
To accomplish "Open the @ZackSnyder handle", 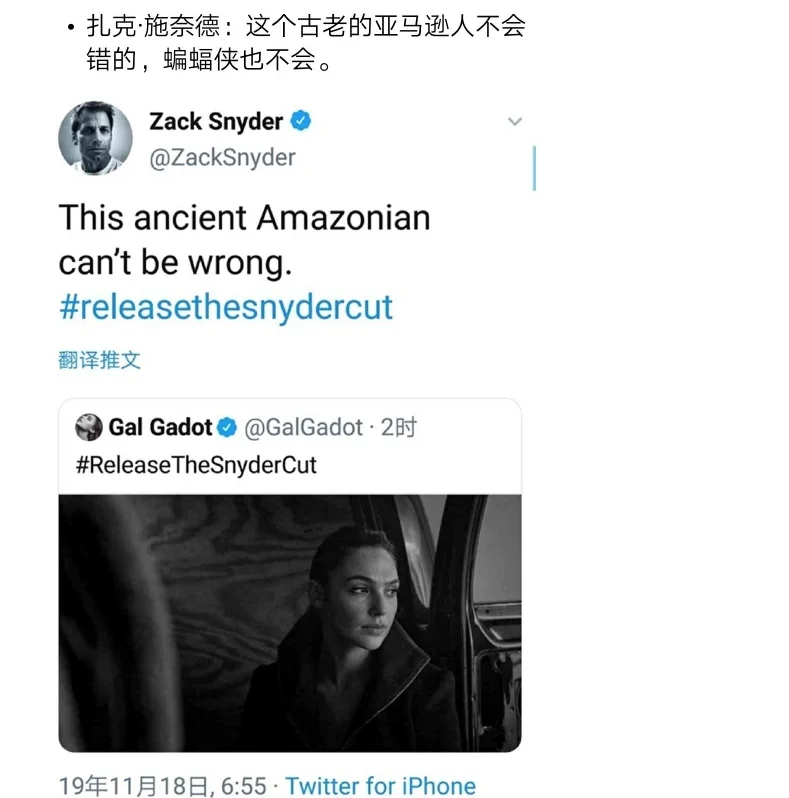I will tap(222, 158).
